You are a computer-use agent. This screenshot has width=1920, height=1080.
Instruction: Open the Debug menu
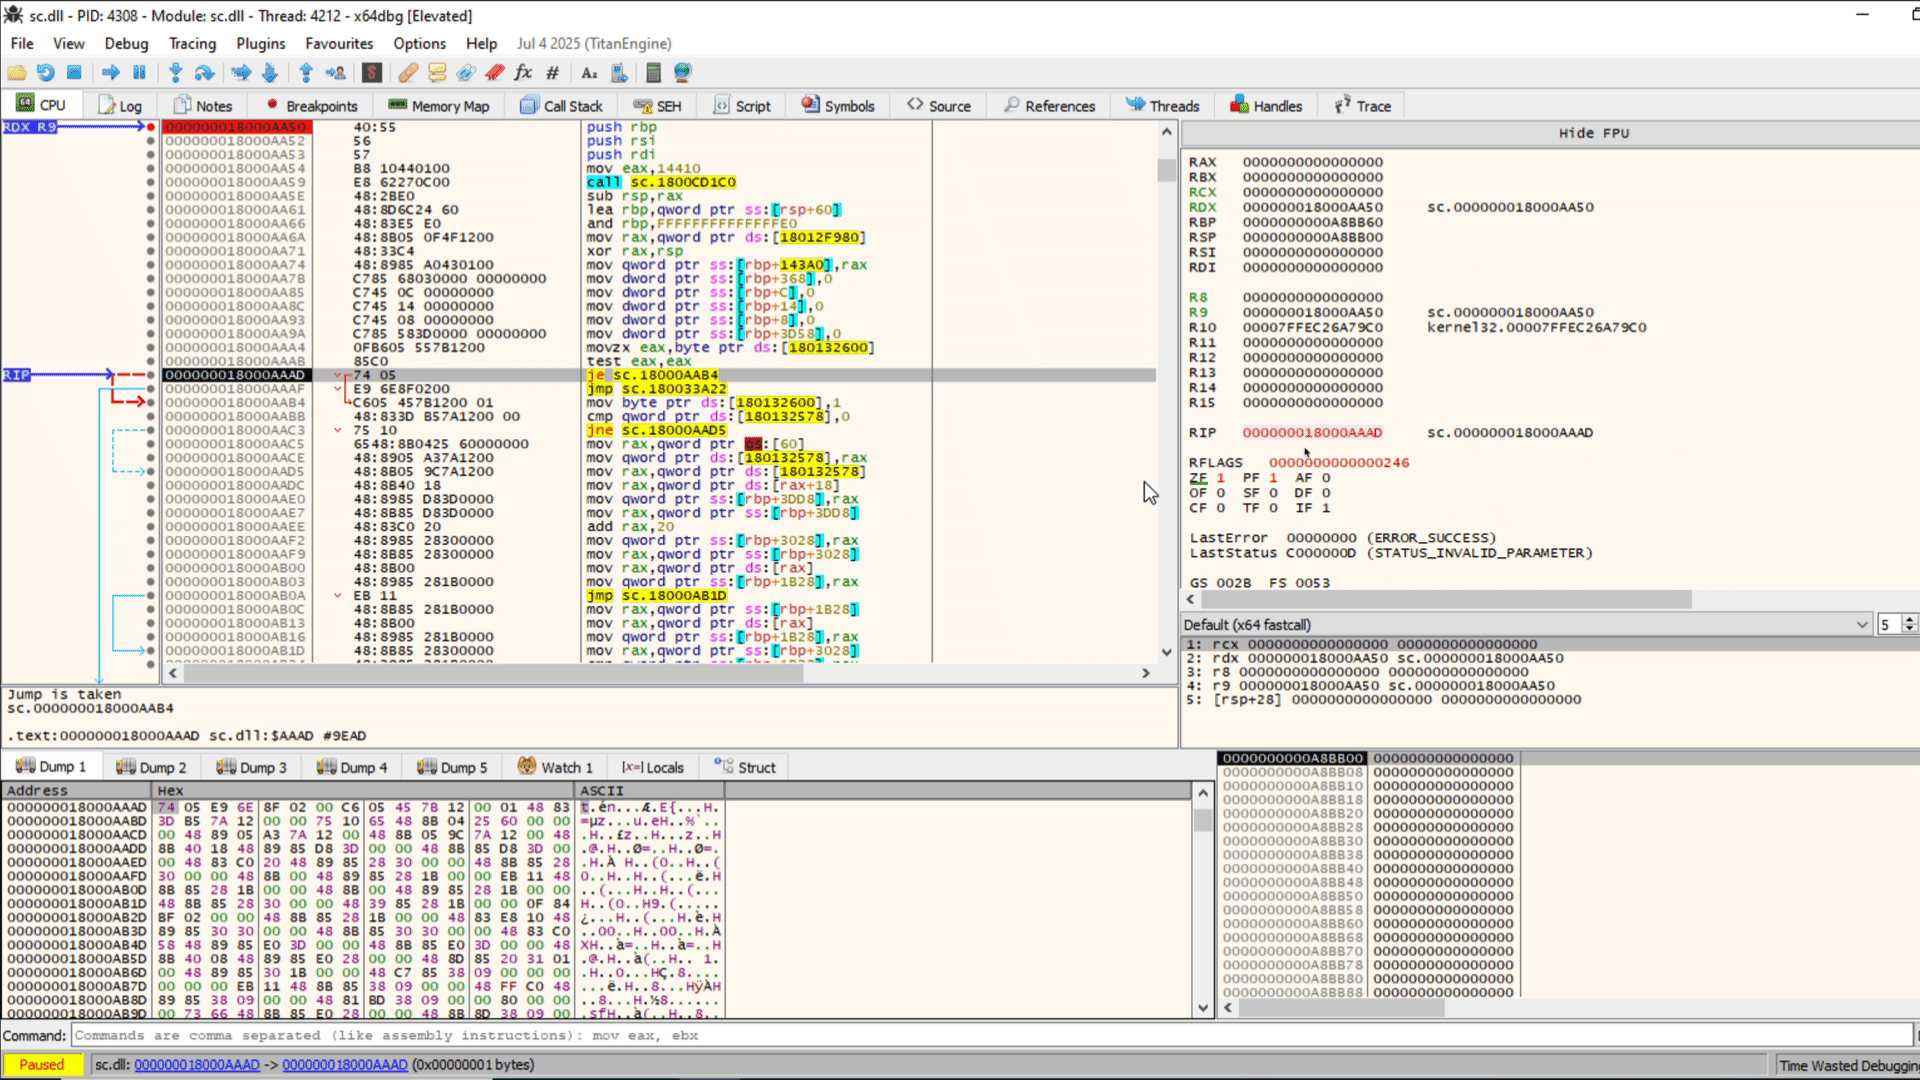tap(126, 44)
